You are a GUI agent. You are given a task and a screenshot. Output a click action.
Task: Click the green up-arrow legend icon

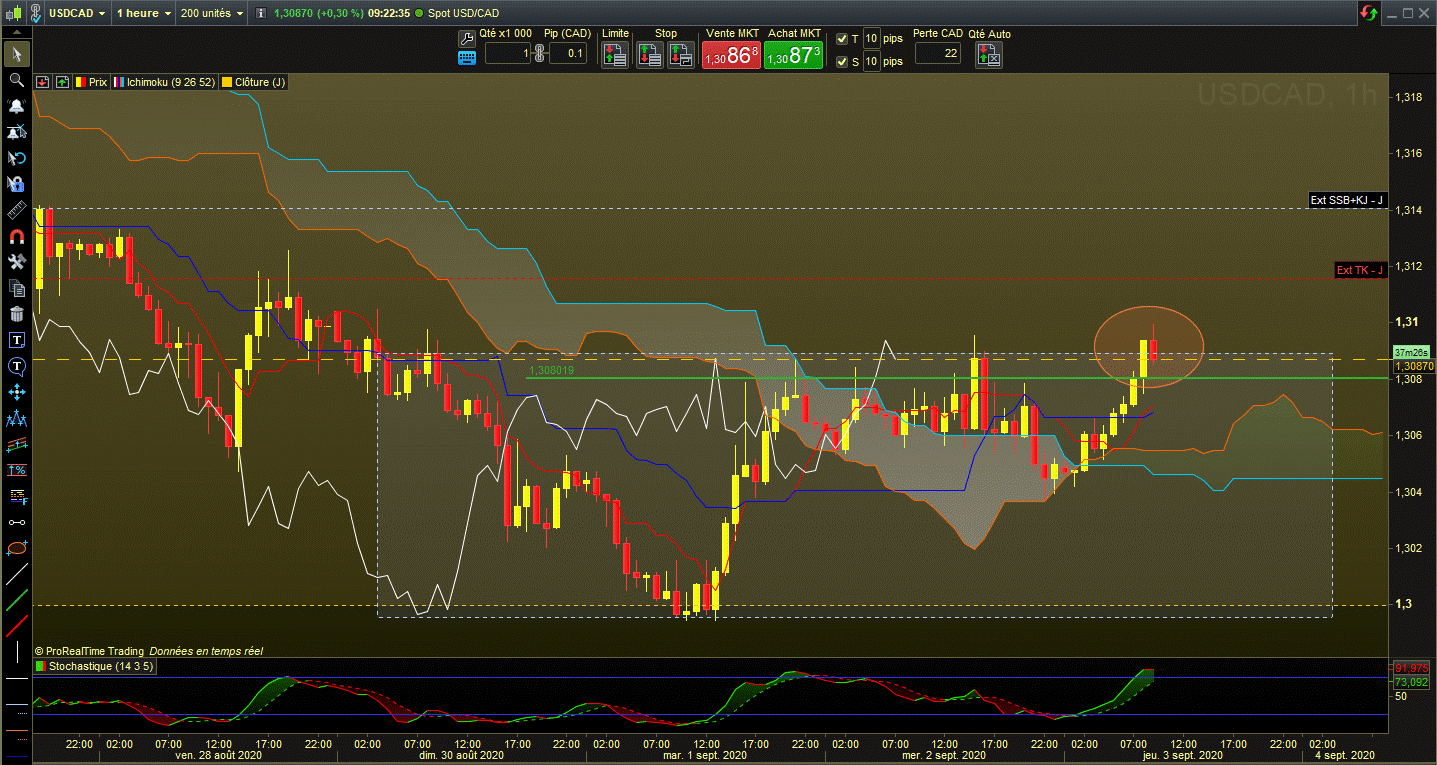click(x=62, y=82)
